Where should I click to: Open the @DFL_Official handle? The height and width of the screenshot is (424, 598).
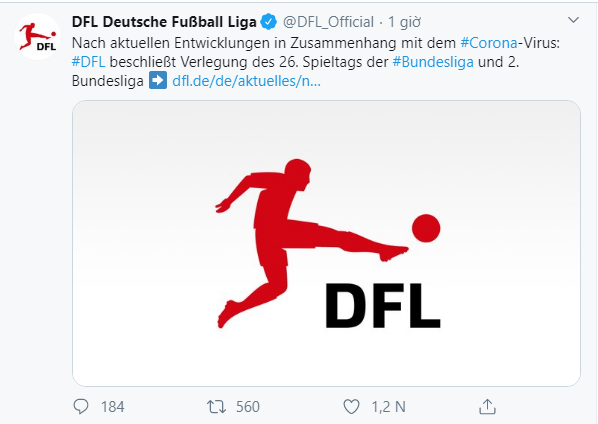(x=328, y=22)
